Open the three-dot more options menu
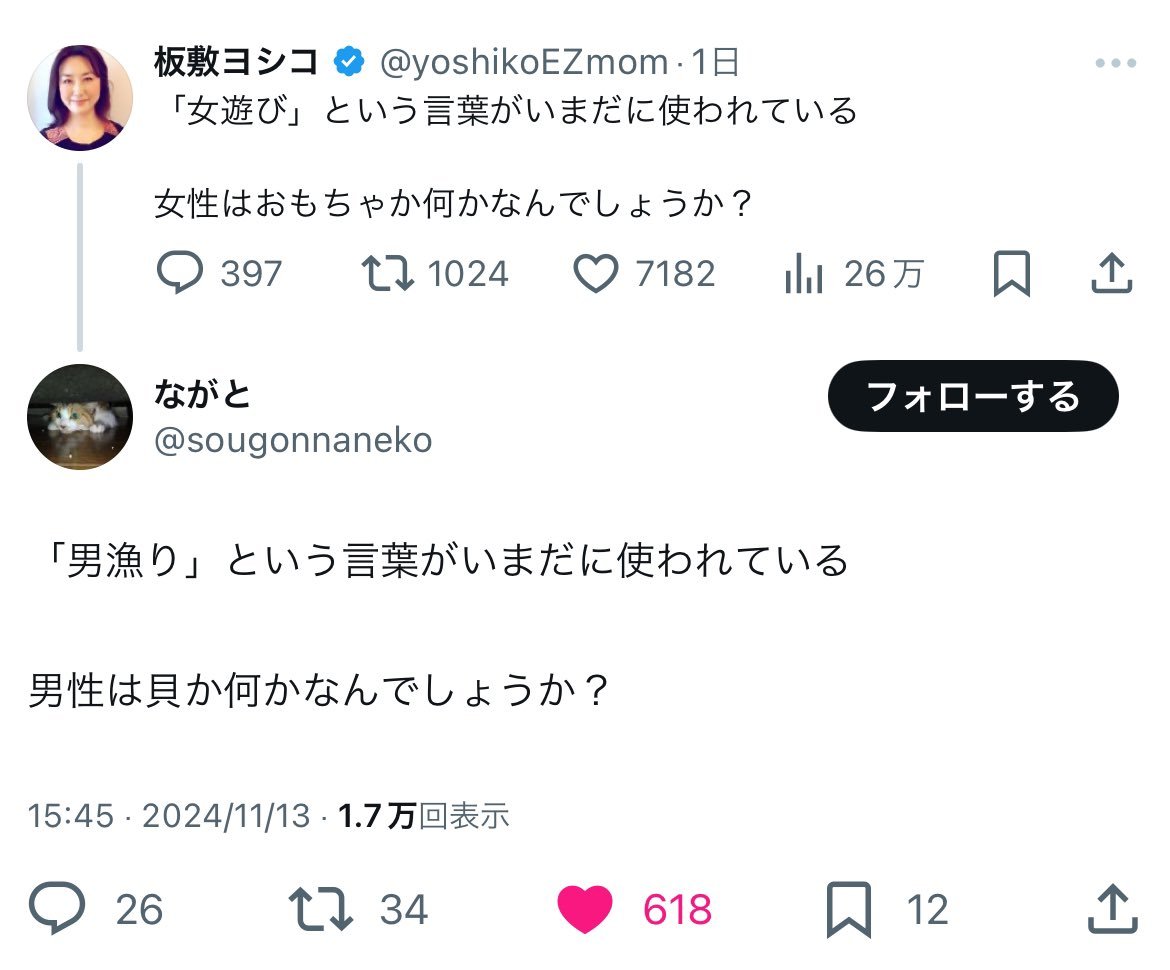 click(x=1115, y=63)
